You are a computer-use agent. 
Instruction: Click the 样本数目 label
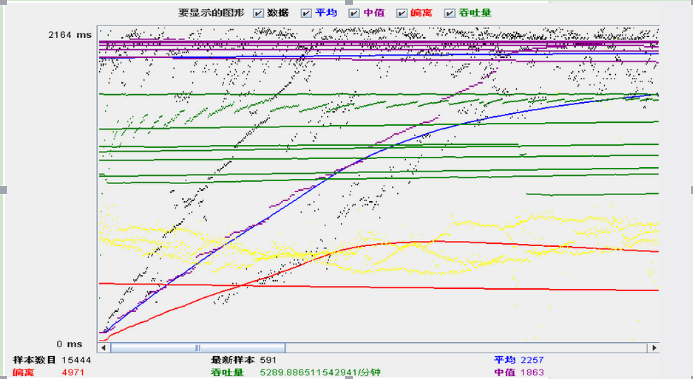pyautogui.click(x=34, y=360)
